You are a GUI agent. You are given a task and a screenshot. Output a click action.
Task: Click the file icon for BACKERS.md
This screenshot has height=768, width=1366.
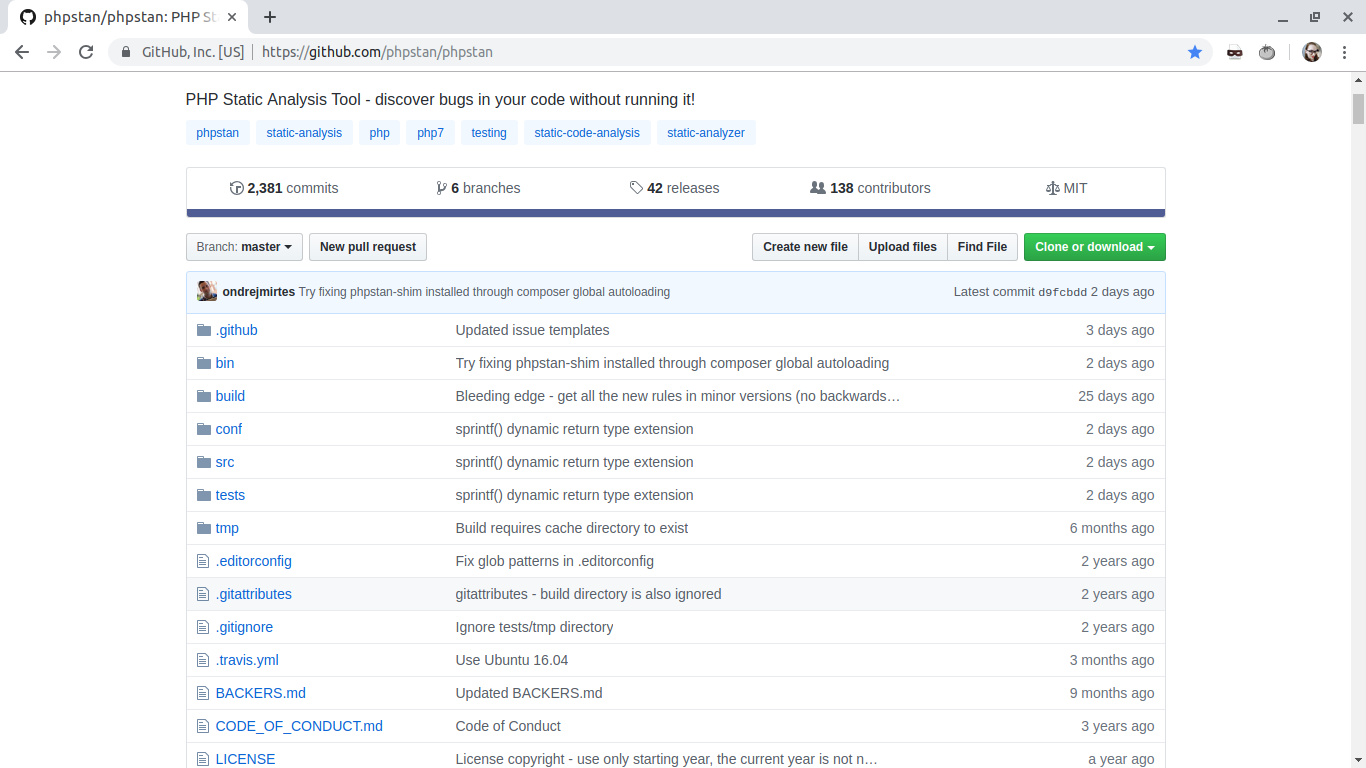coord(203,693)
